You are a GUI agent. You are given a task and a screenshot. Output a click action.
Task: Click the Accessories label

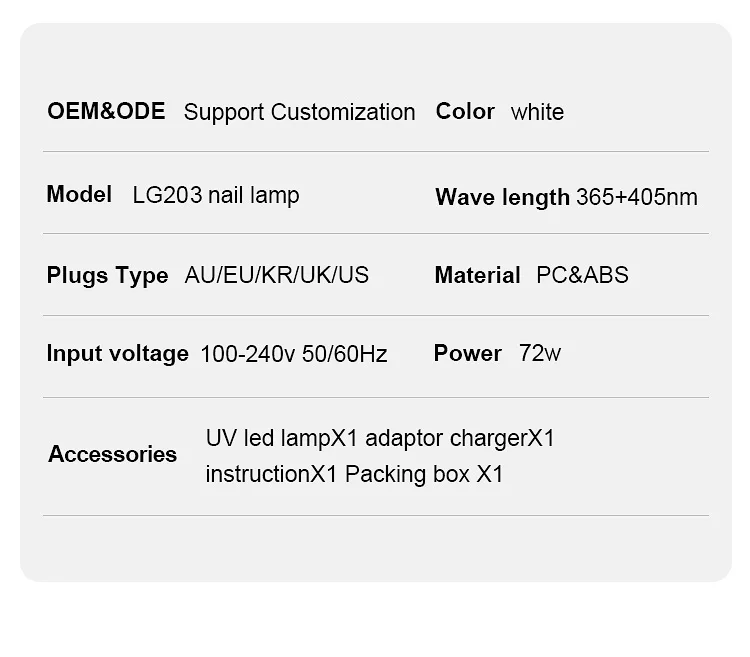coord(112,454)
